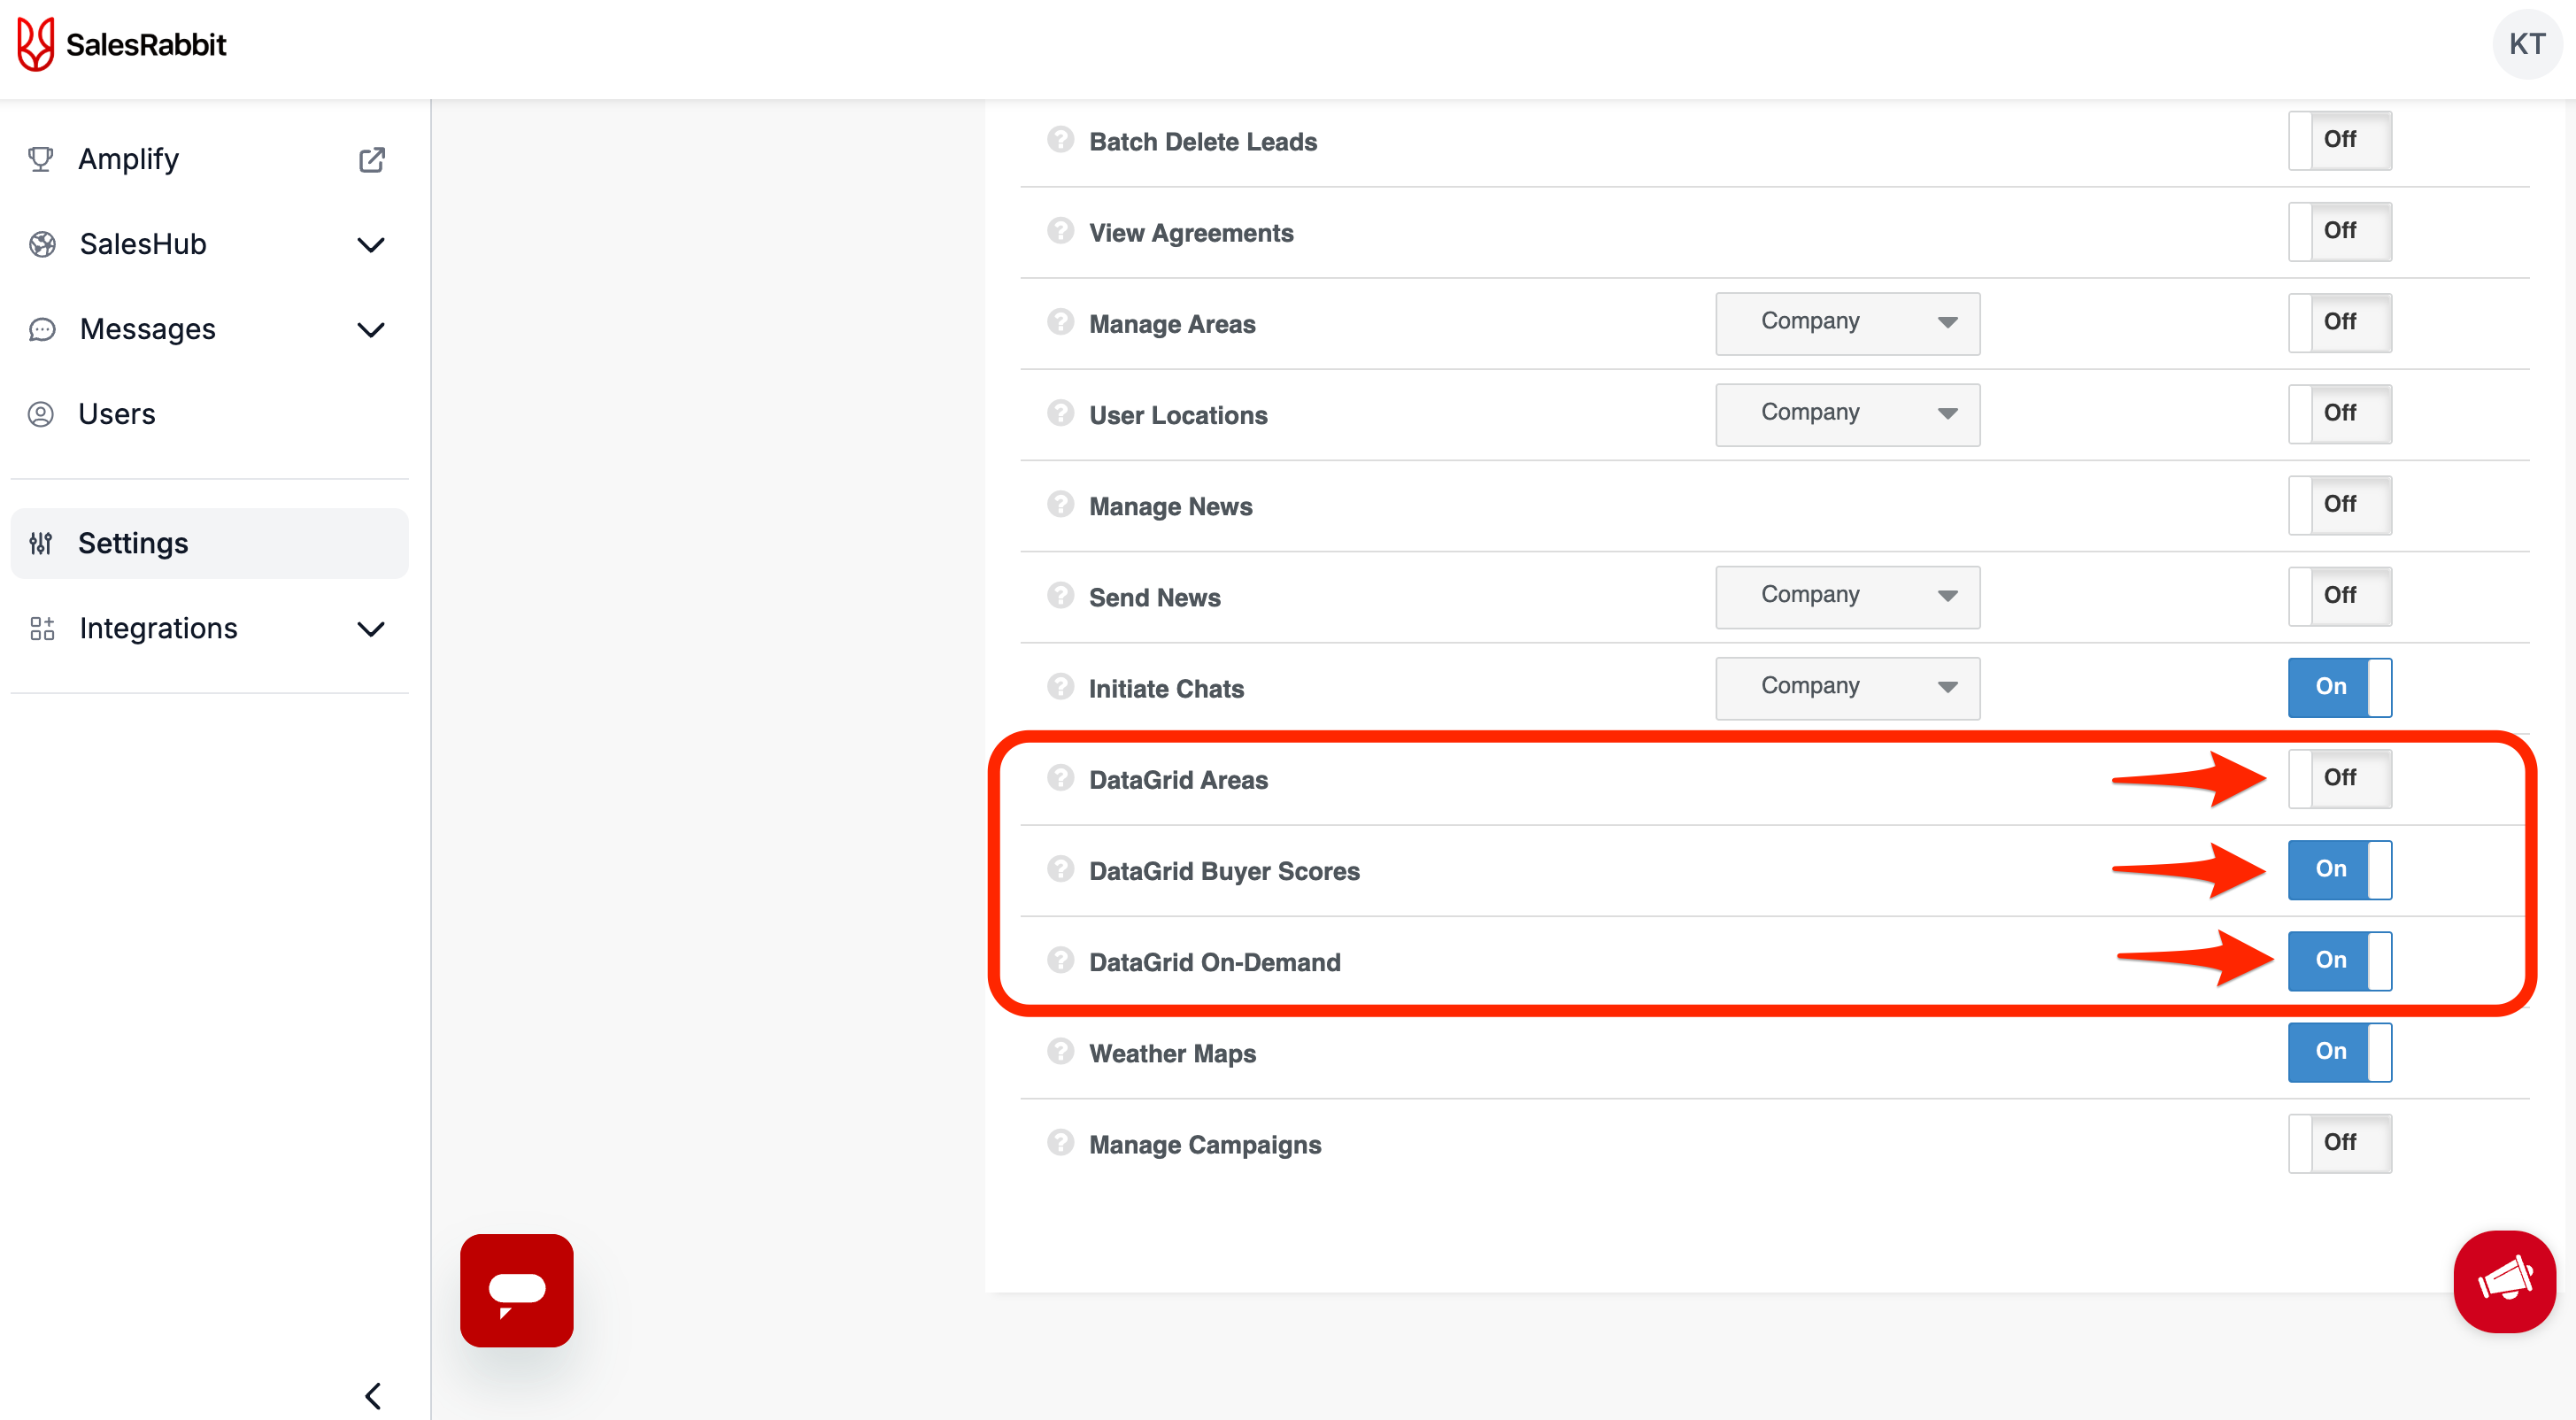The image size is (2576, 1420).
Task: Open Initiate Chats Company dropdown
Action: [x=1847, y=688]
